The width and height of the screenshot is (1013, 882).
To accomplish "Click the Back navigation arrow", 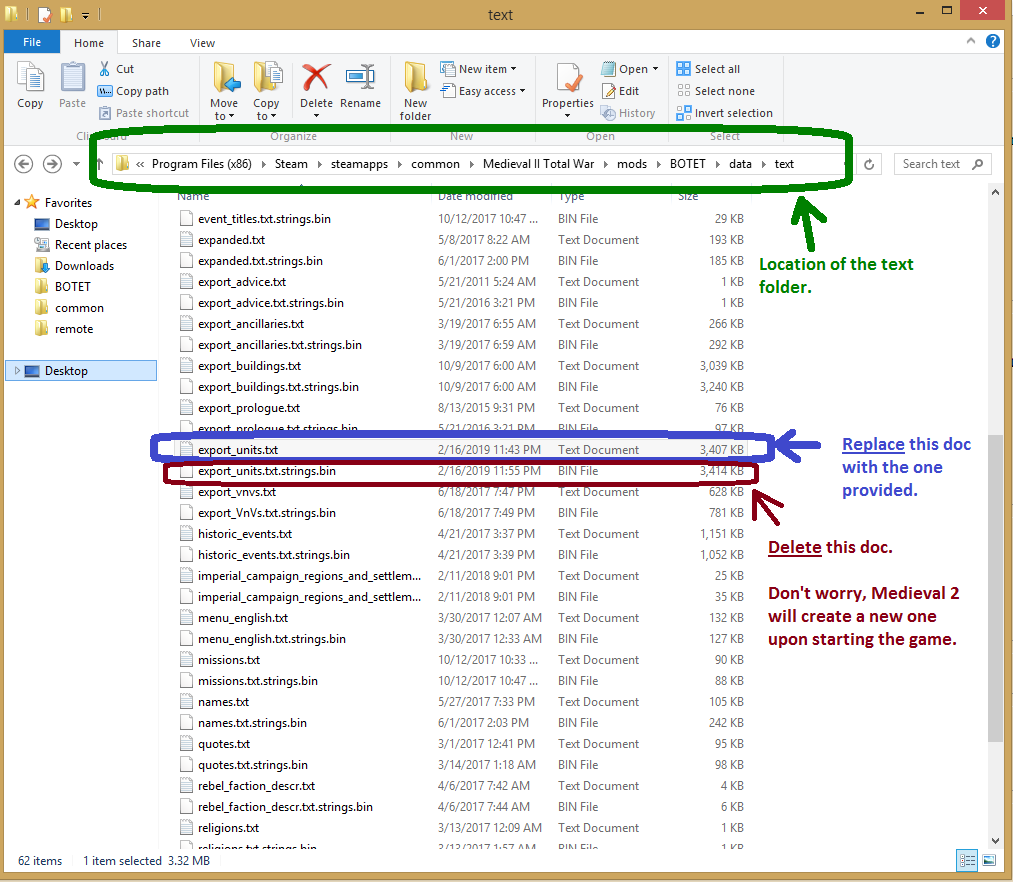I will coord(24,164).
